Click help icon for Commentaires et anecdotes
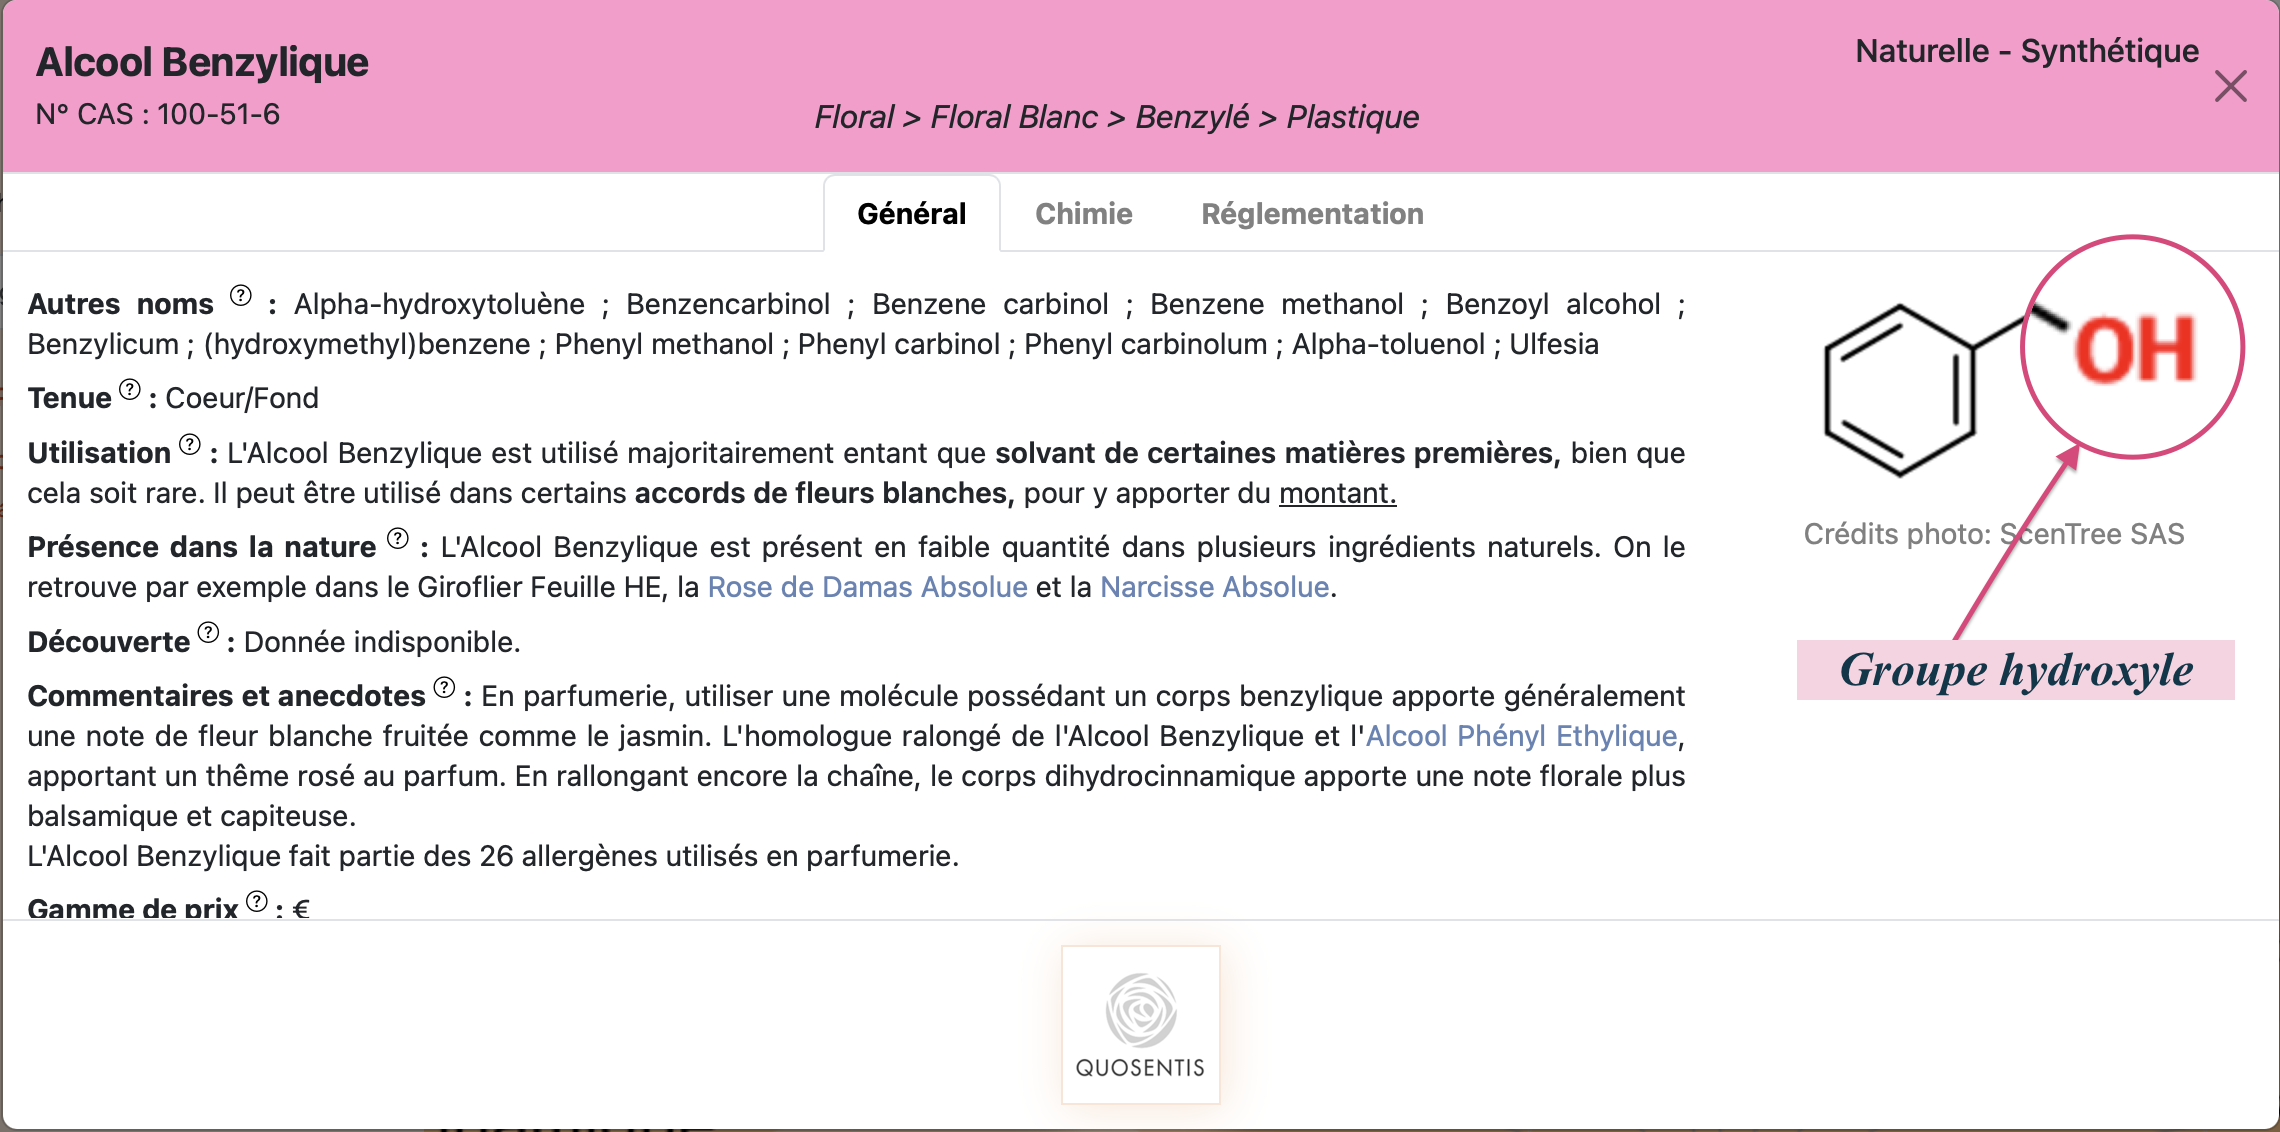Screen dimensions: 2280x1132 point(445,688)
